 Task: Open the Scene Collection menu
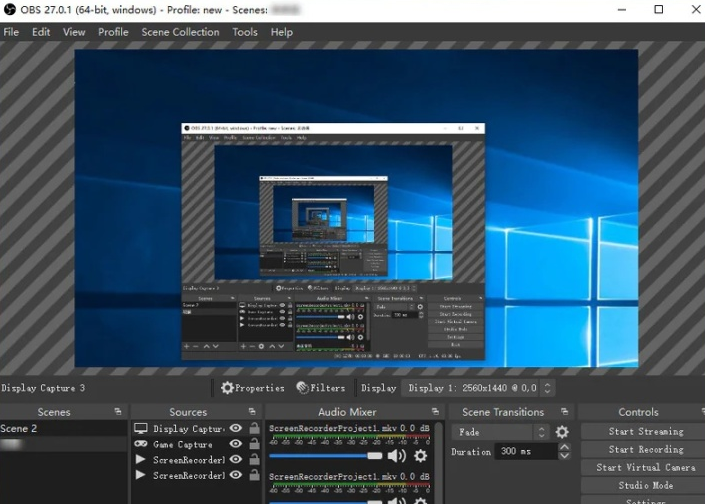click(180, 32)
